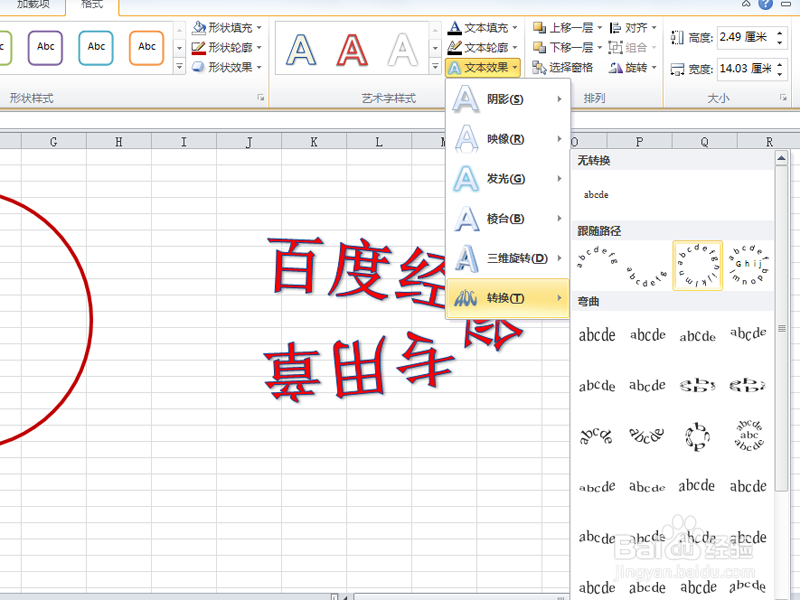Open the 文本轮廓 text outline dropdown
The height and width of the screenshot is (600, 800).
483,47
